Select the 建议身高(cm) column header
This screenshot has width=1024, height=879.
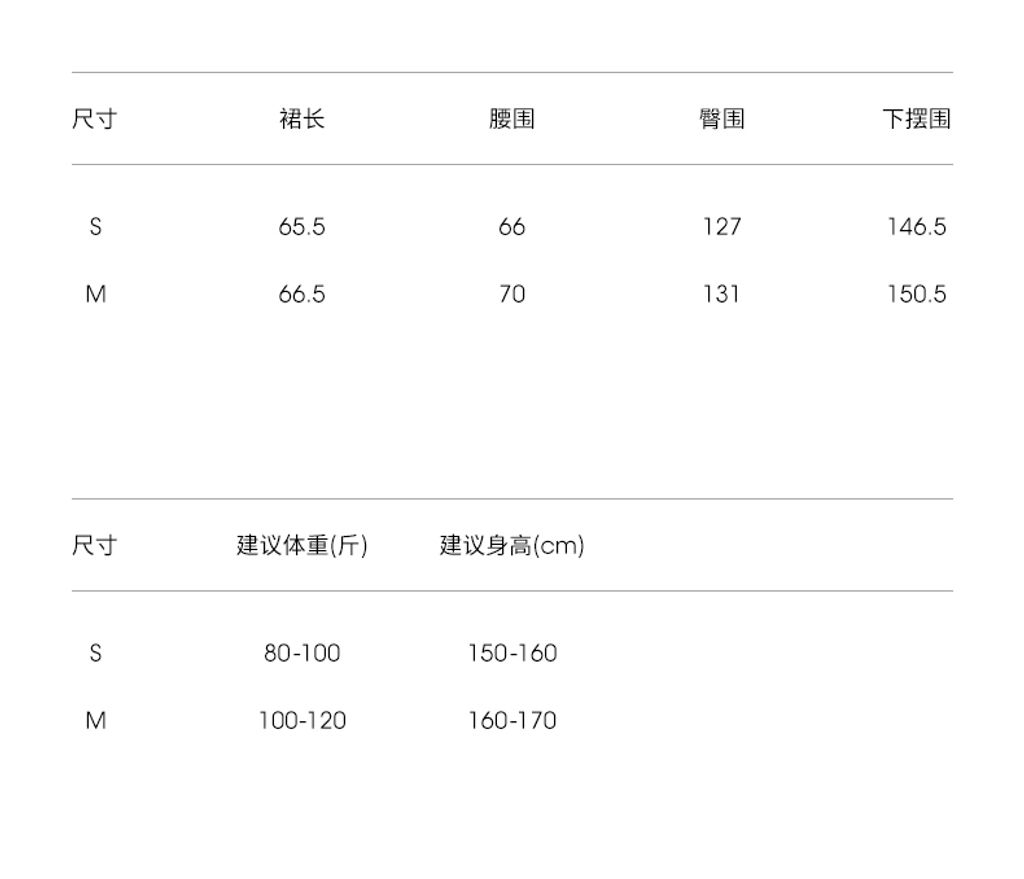pos(512,546)
